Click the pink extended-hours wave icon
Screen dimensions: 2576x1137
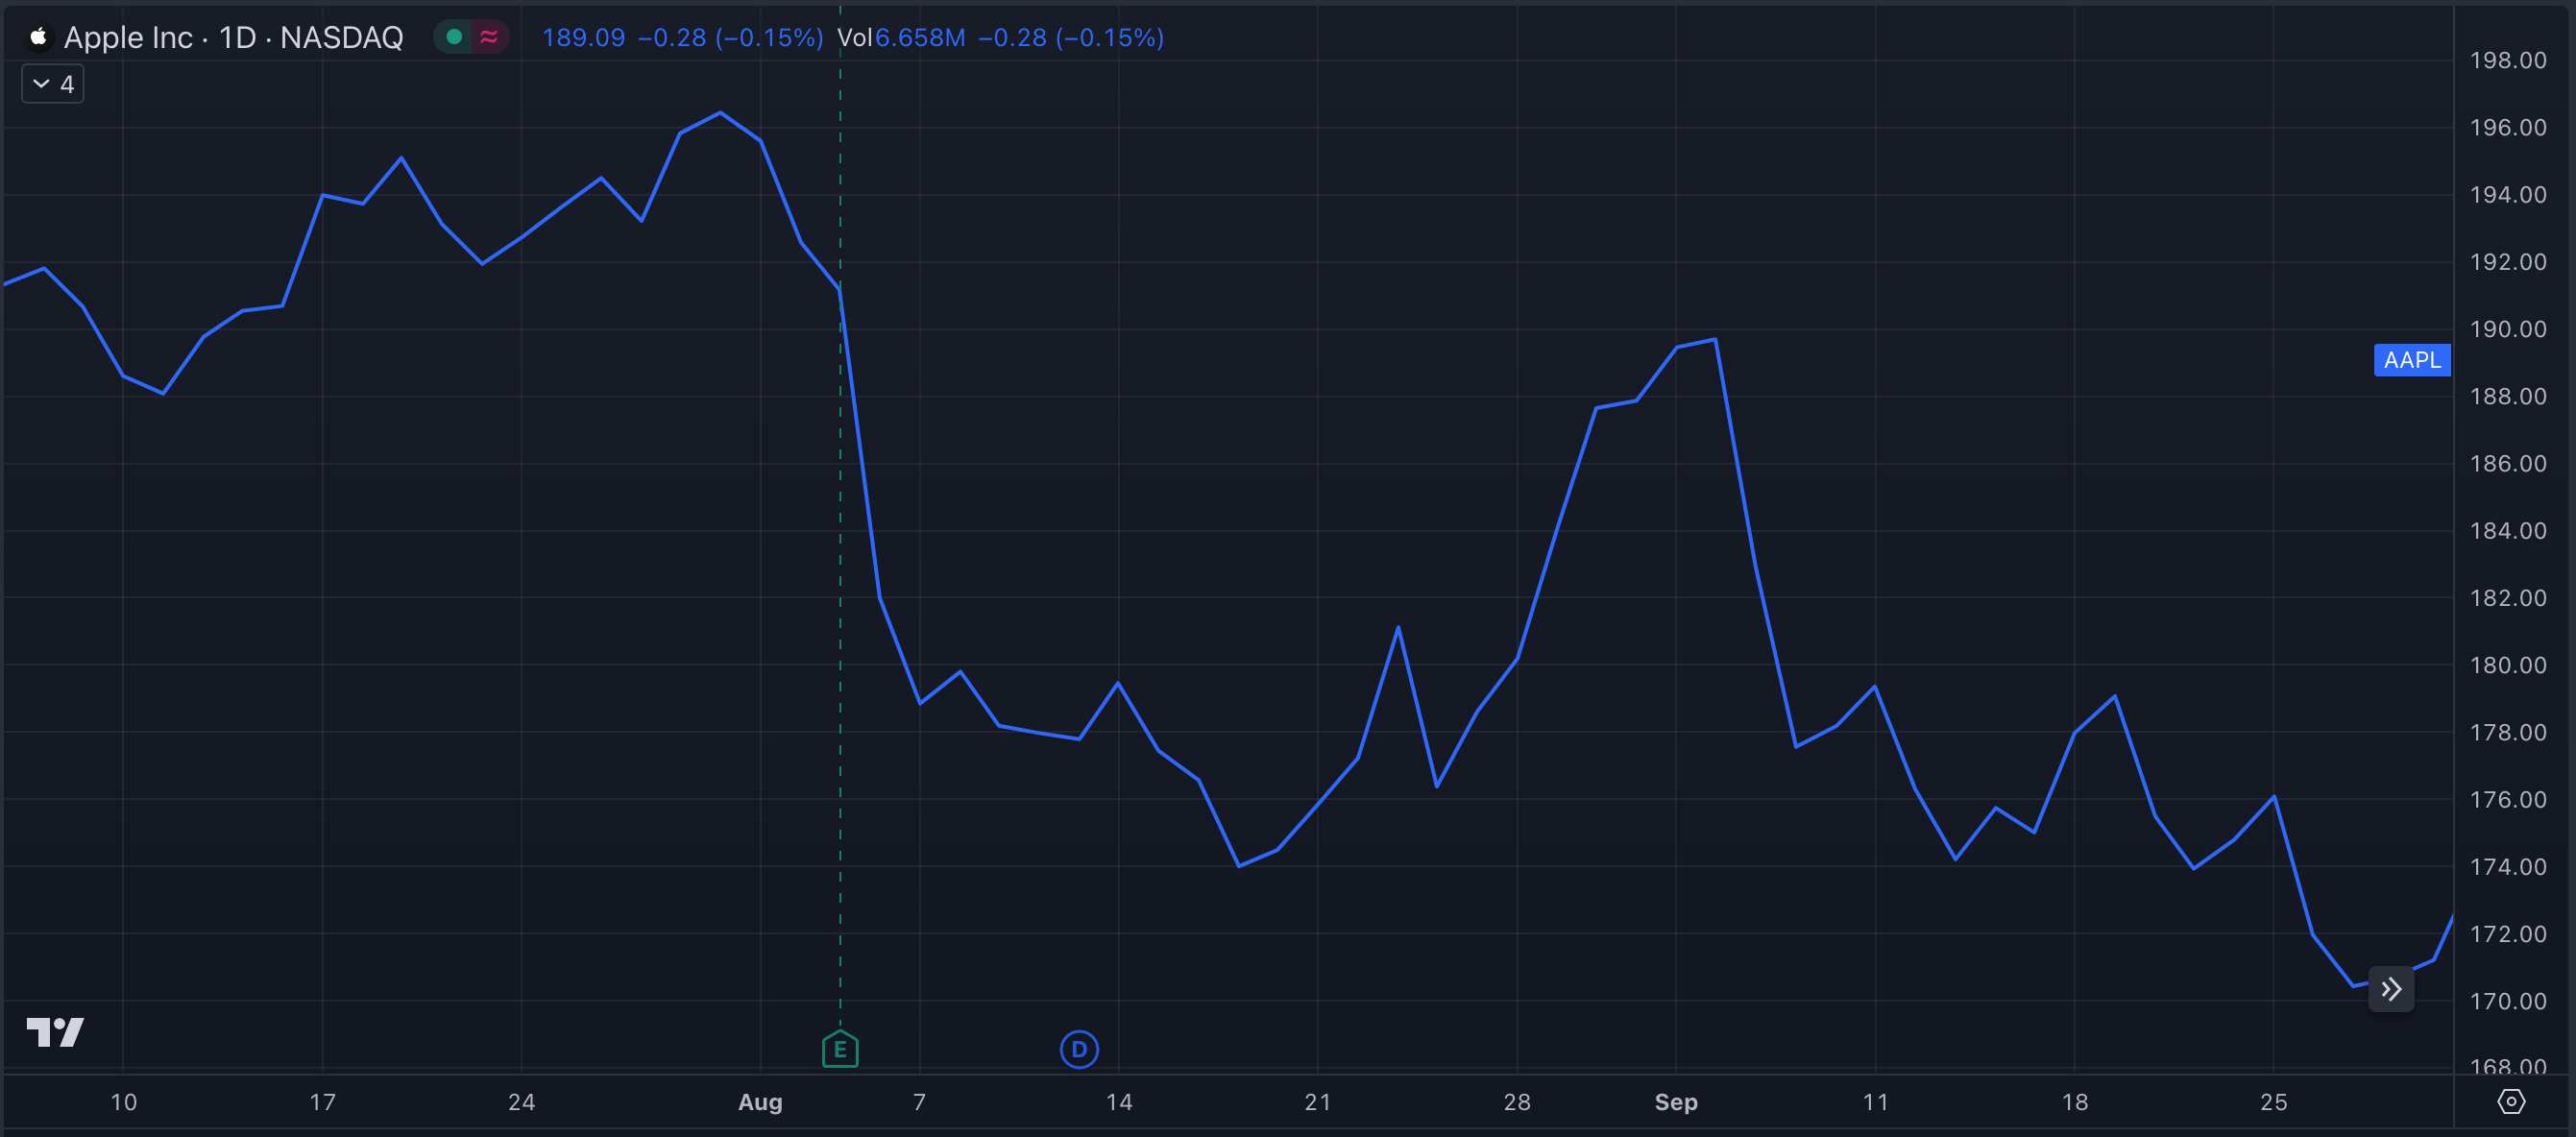click(x=487, y=36)
